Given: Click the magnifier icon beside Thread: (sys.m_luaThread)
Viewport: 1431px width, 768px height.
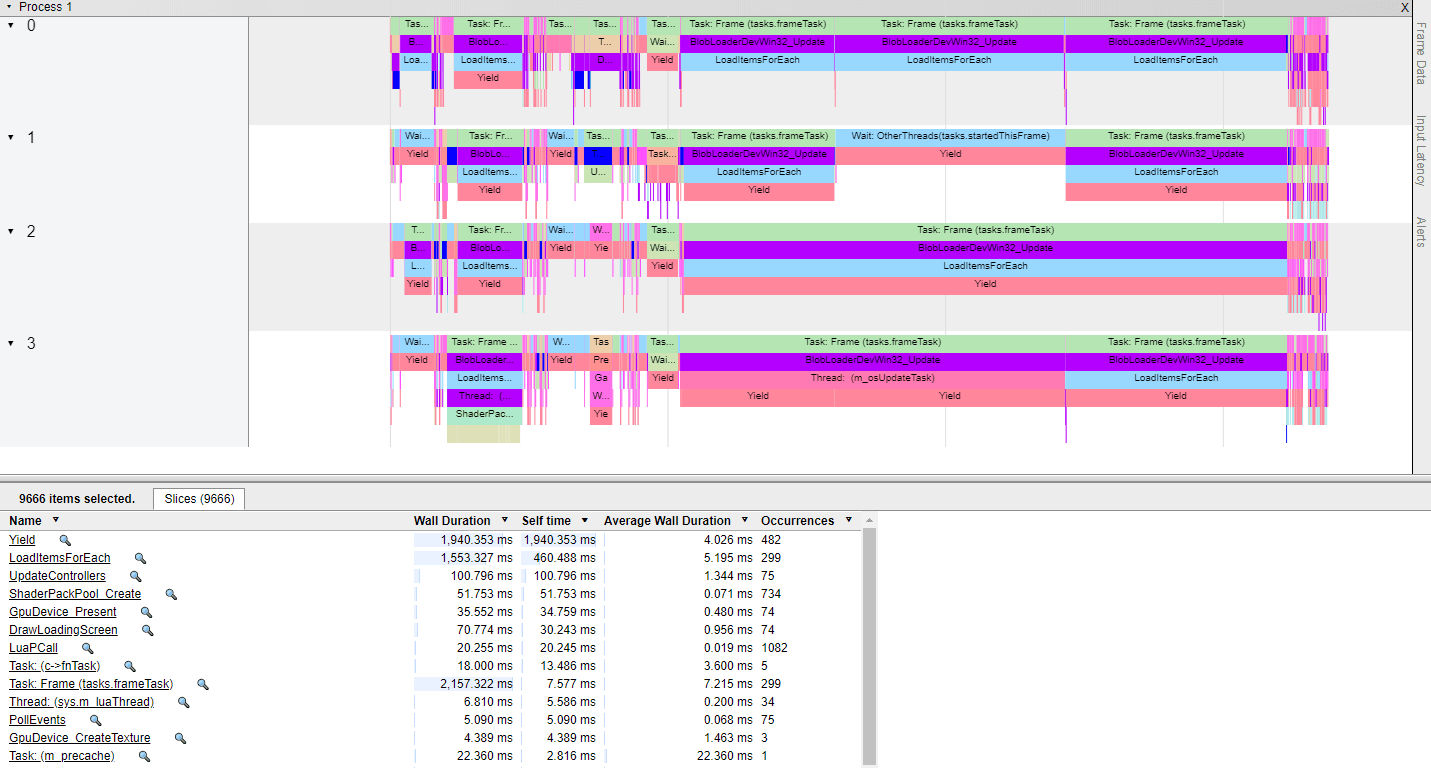Looking at the screenshot, I should point(183,702).
